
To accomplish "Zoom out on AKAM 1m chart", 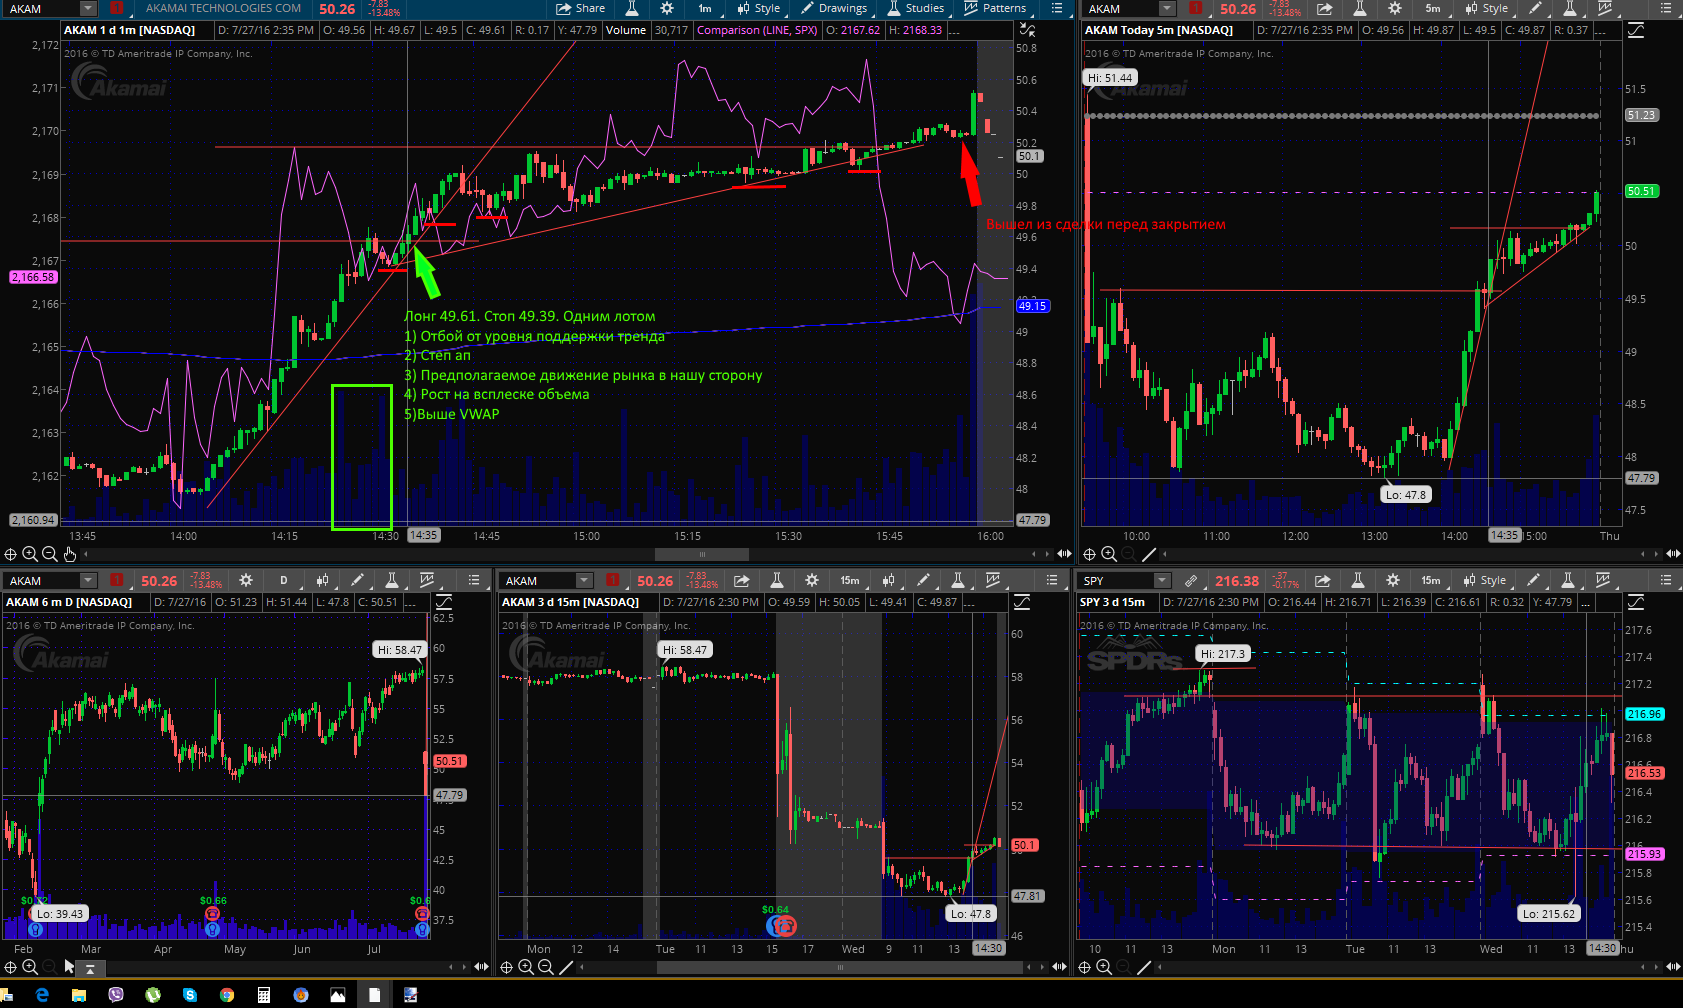I will pos(49,554).
